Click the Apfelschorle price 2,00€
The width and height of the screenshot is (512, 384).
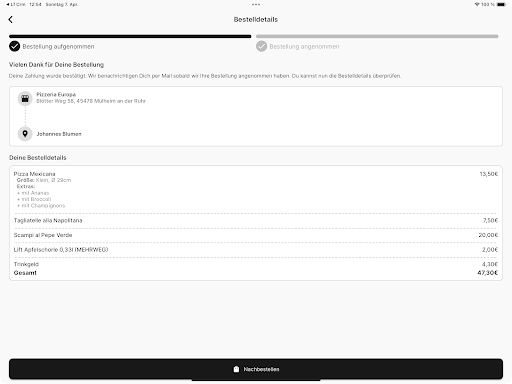click(490, 250)
